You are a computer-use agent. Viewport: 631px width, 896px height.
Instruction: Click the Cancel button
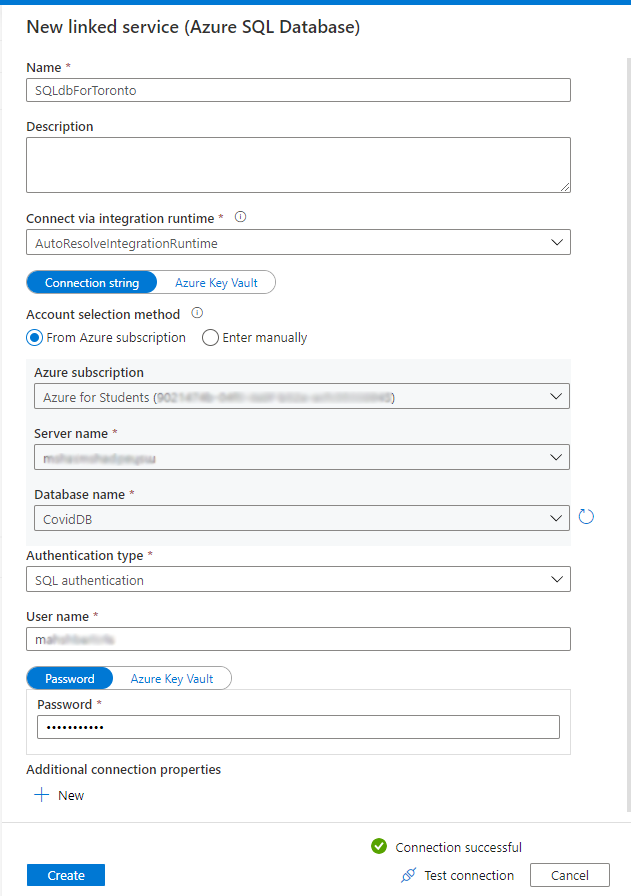coord(569,875)
